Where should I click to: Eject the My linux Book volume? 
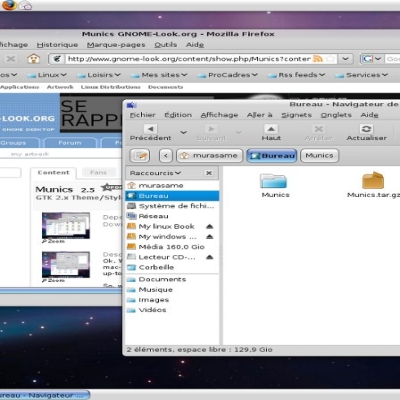click(x=209, y=227)
